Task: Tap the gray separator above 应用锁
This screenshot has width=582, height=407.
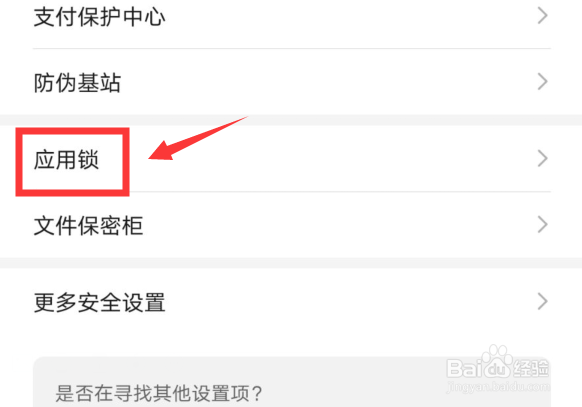Action: pyautogui.click(x=291, y=120)
